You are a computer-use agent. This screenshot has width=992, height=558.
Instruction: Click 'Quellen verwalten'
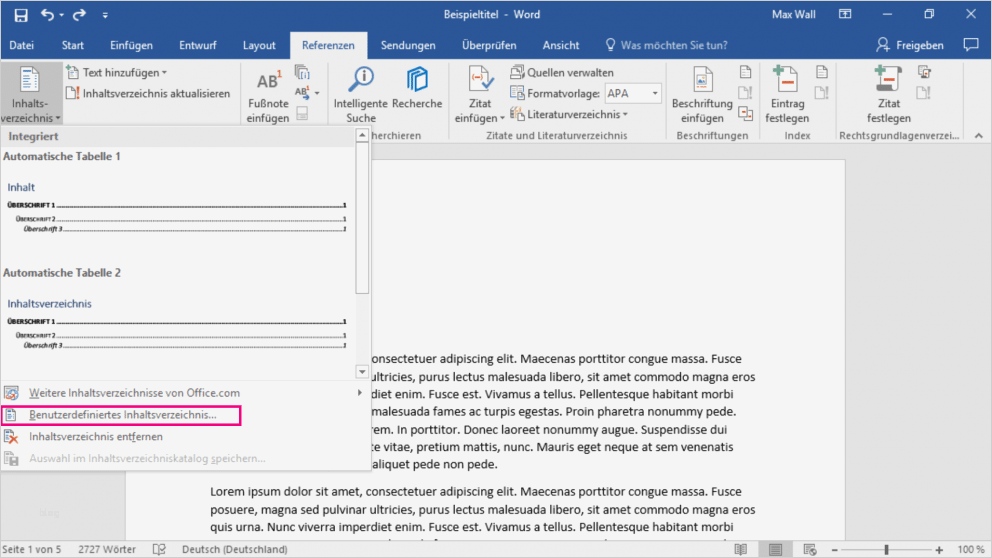(x=562, y=73)
